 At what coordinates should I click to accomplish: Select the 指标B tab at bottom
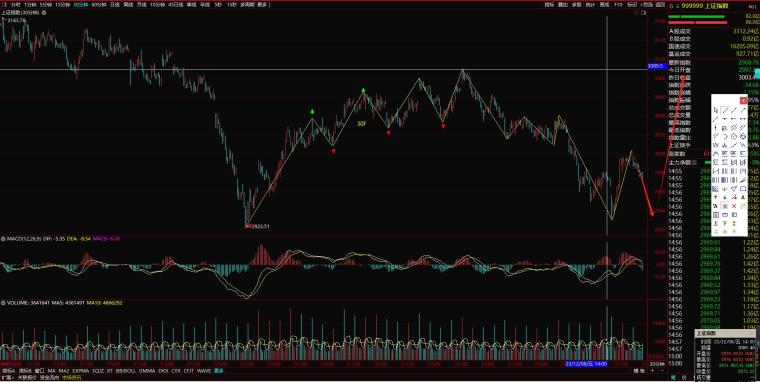point(24,371)
